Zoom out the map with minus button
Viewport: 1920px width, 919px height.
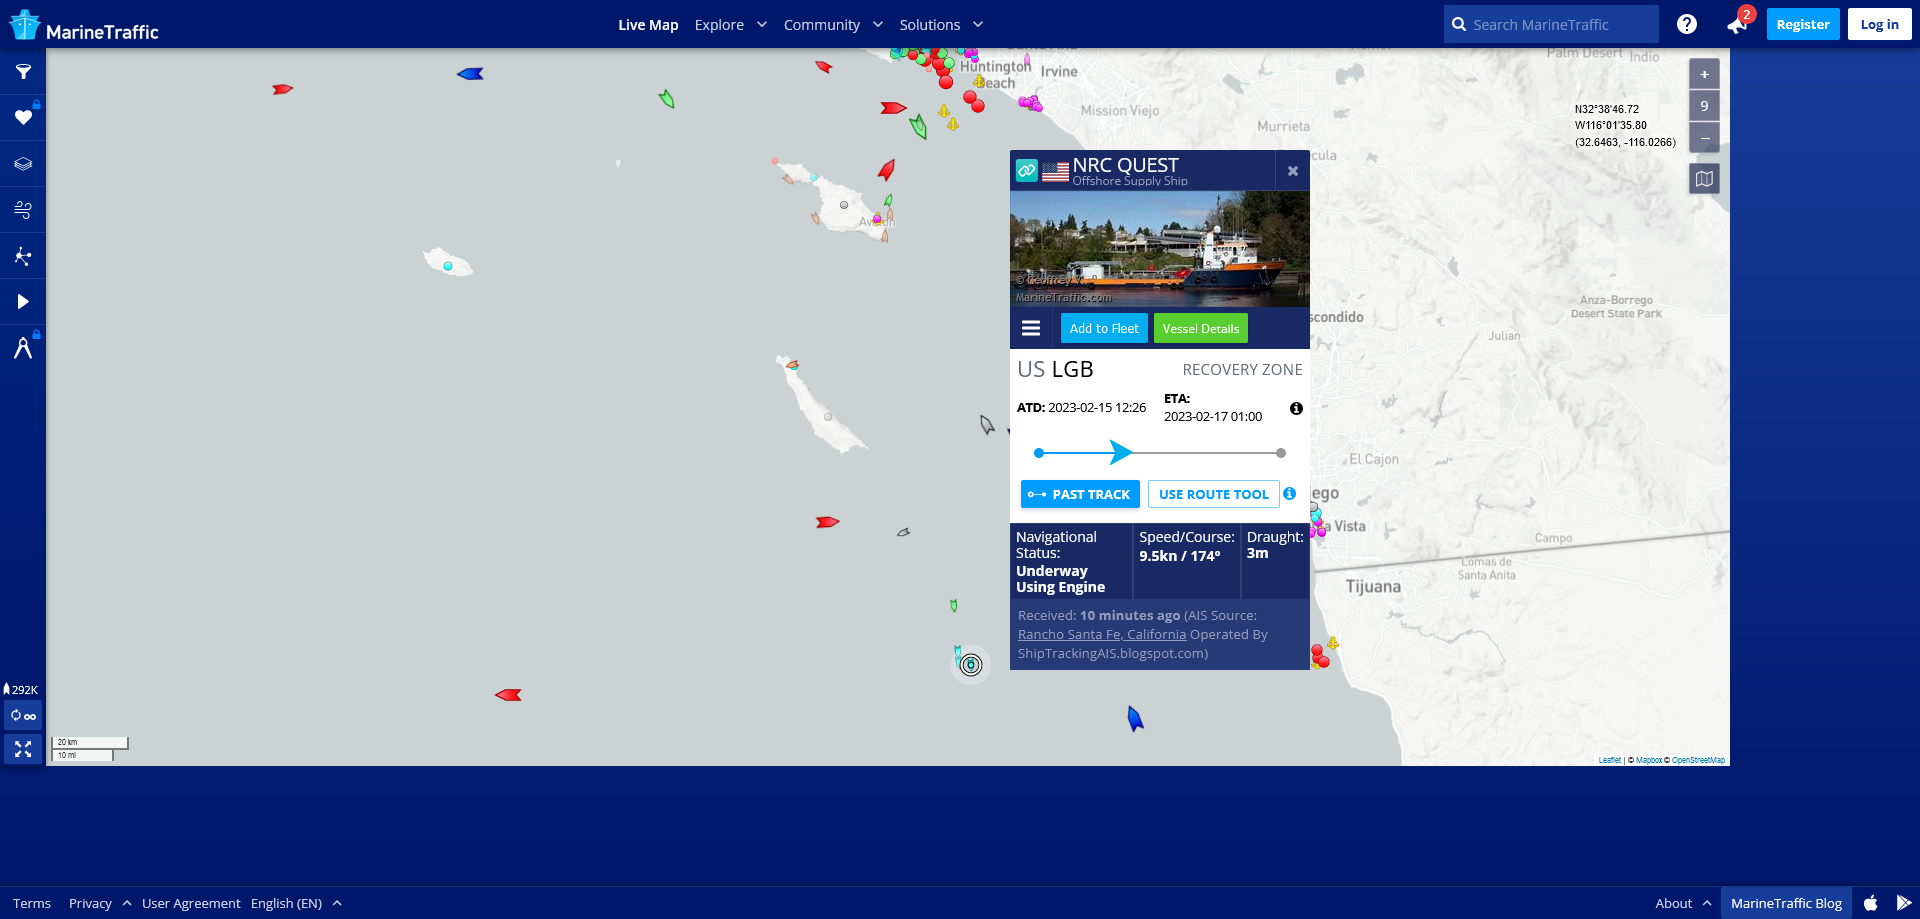[x=1704, y=138]
